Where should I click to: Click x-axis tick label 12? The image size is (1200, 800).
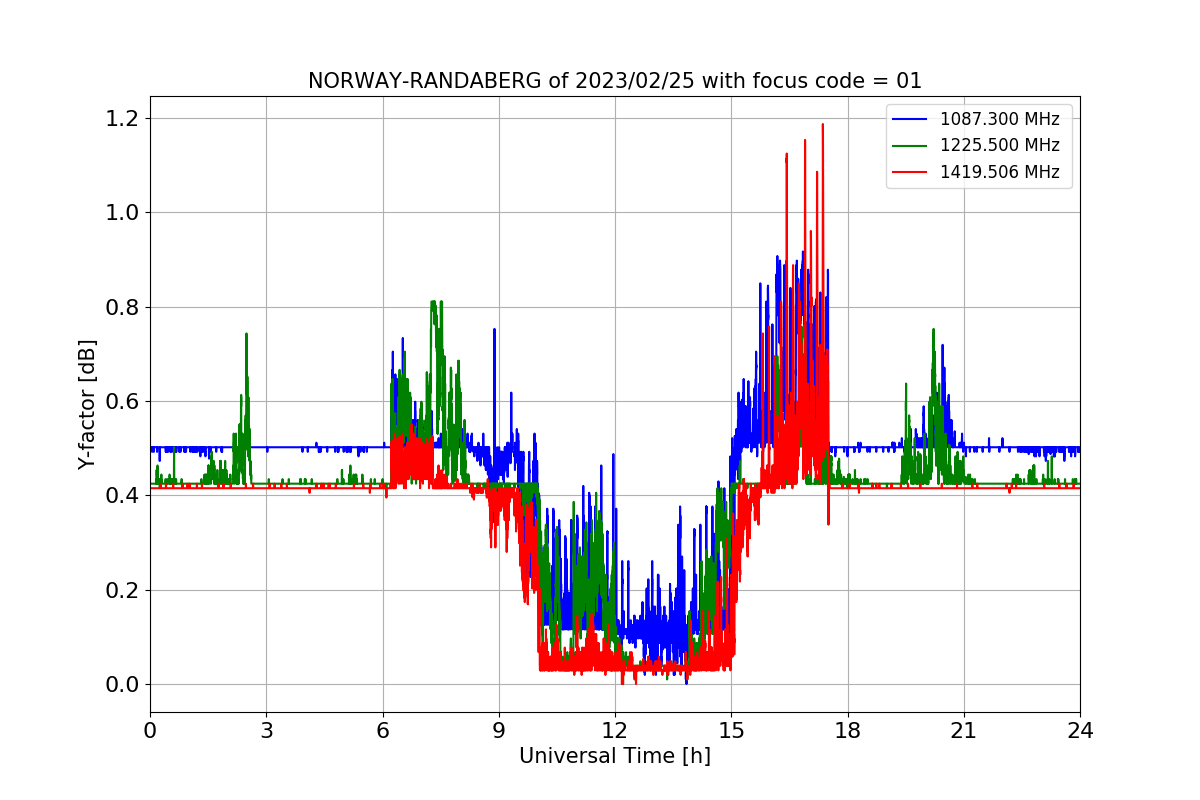615,731
